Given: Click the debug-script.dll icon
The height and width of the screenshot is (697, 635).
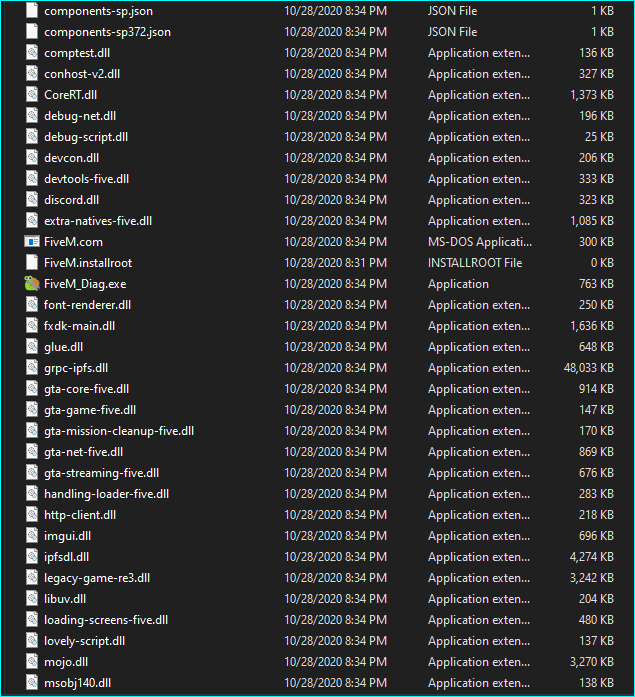Looking at the screenshot, I should (x=32, y=136).
